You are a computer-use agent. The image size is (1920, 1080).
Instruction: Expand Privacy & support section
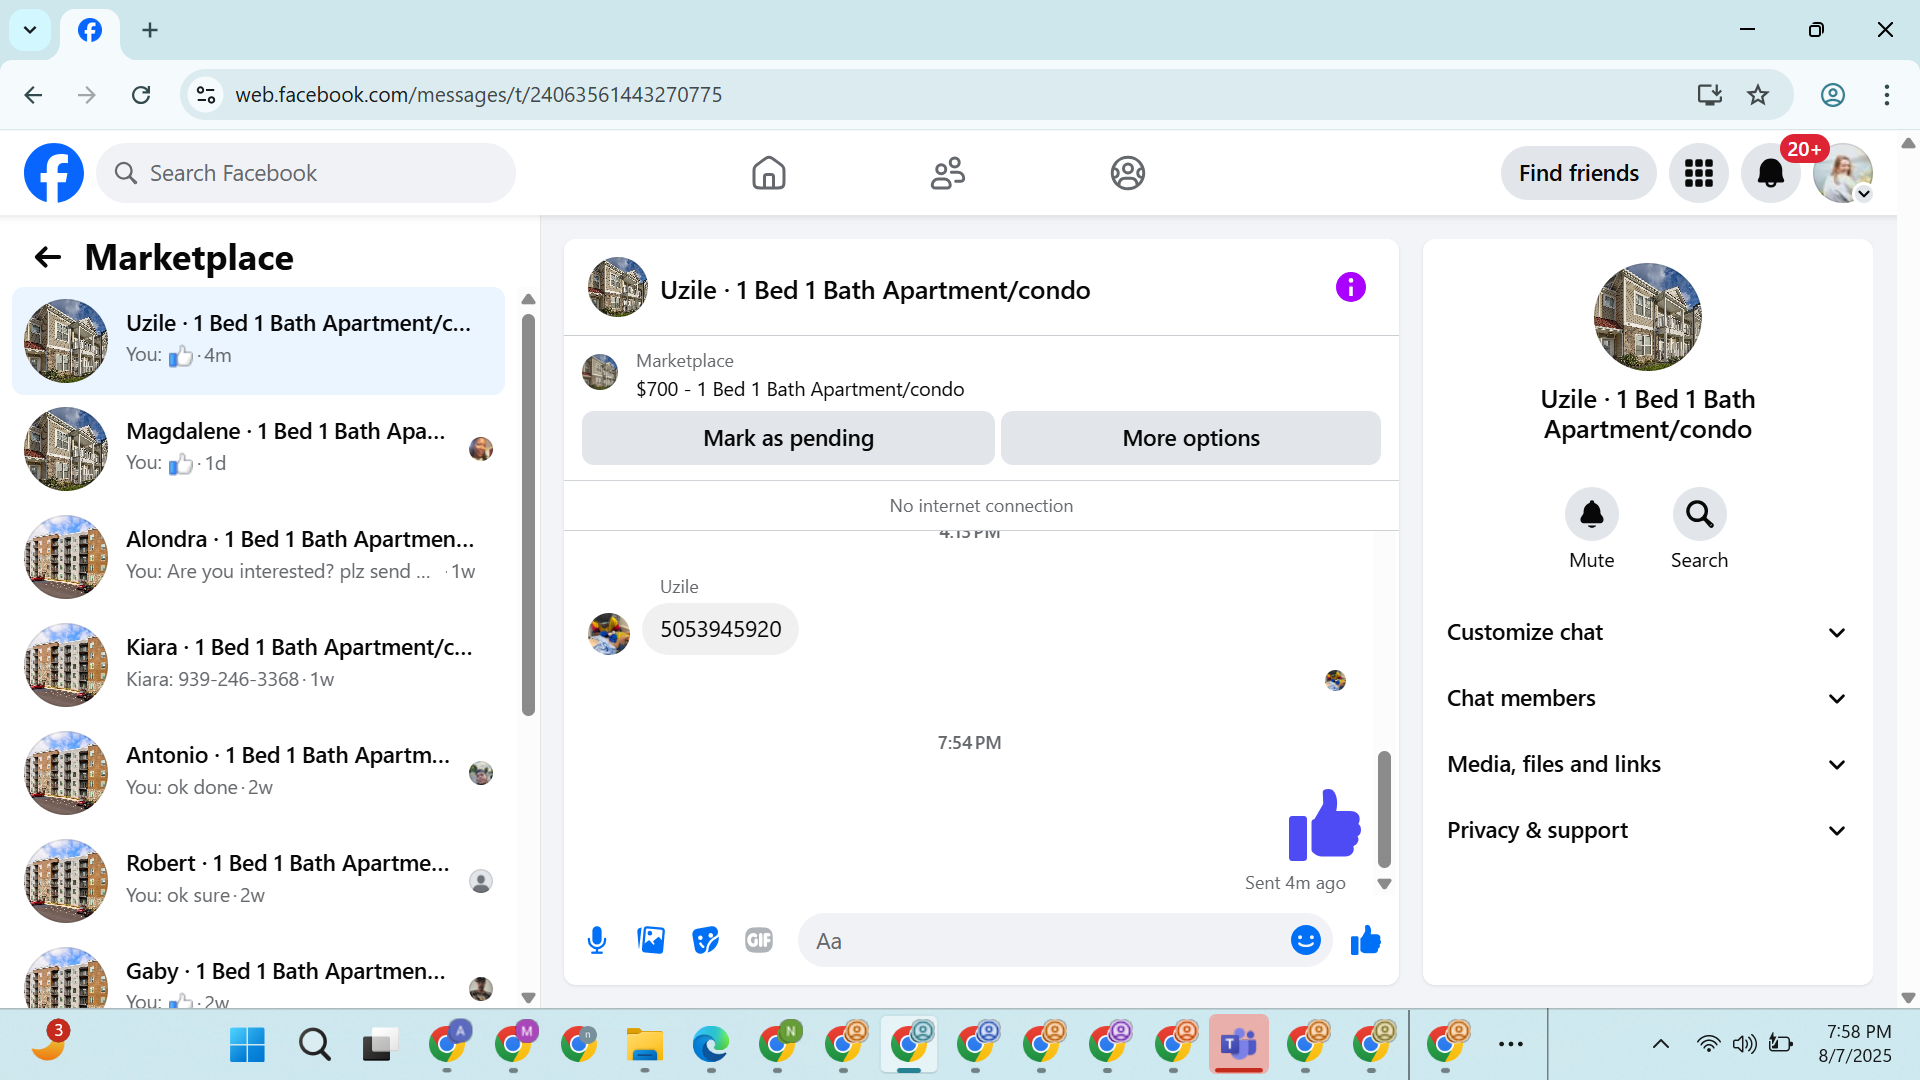(x=1646, y=830)
